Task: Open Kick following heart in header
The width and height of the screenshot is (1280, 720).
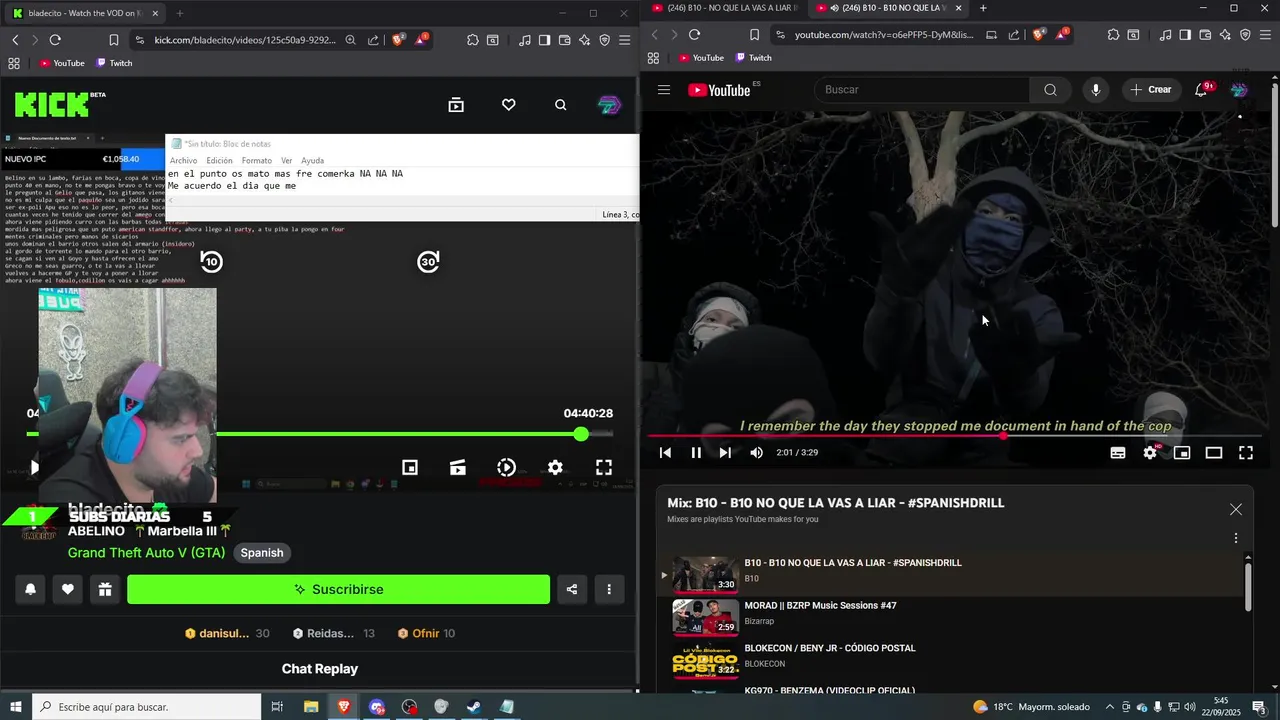Action: coord(508,105)
